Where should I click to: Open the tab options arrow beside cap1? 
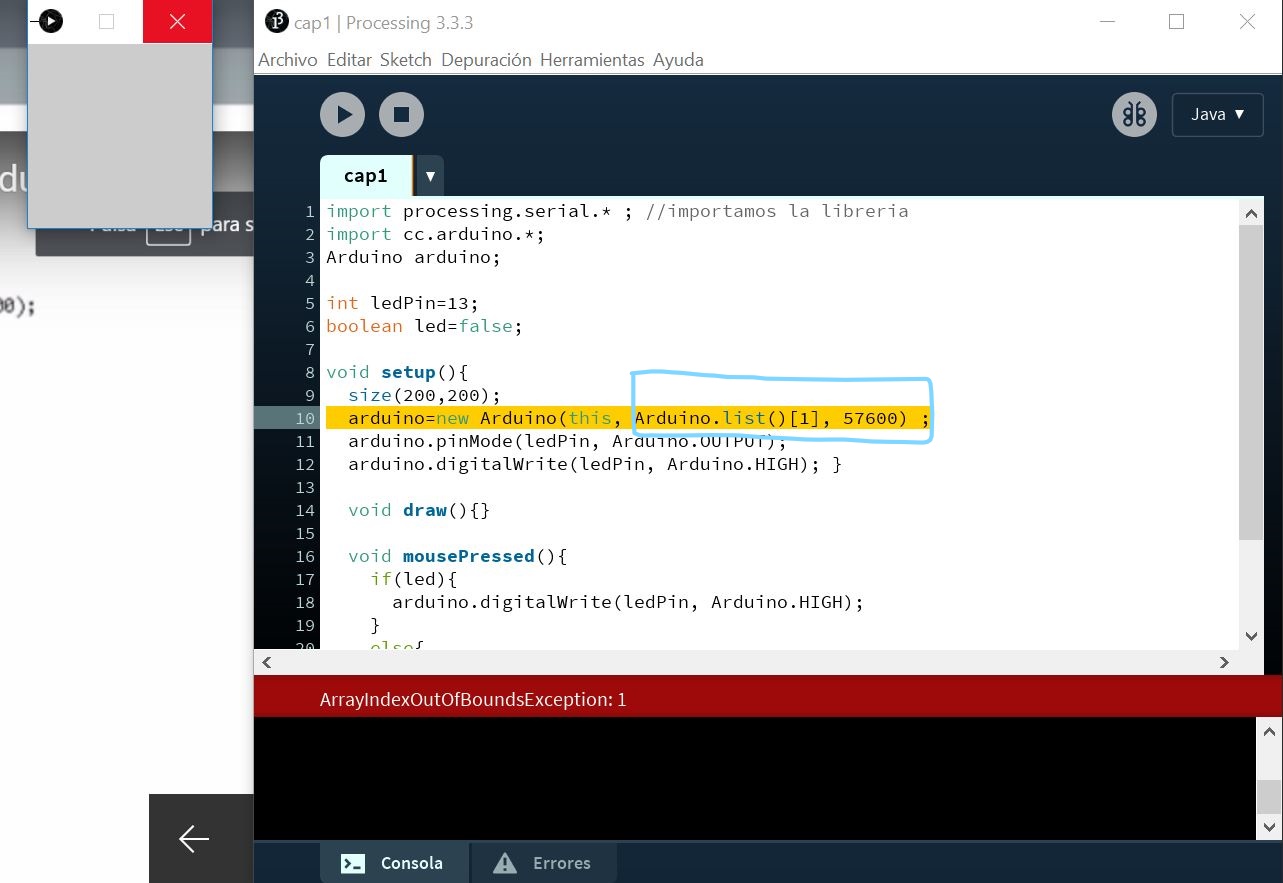430,176
